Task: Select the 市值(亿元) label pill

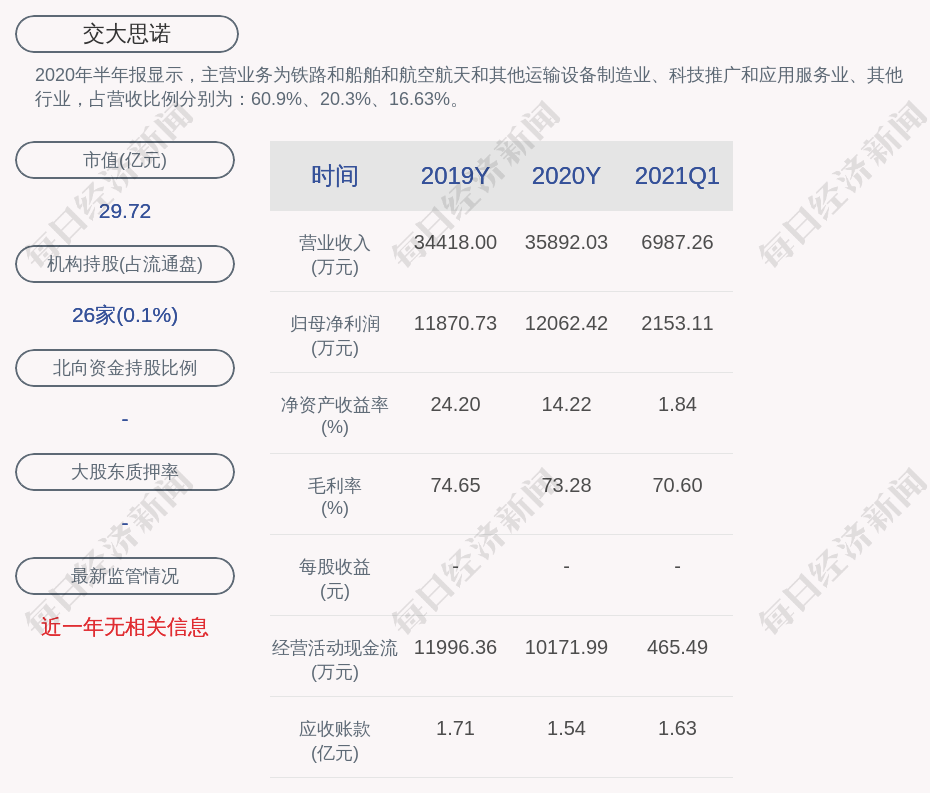Action: 125,160
